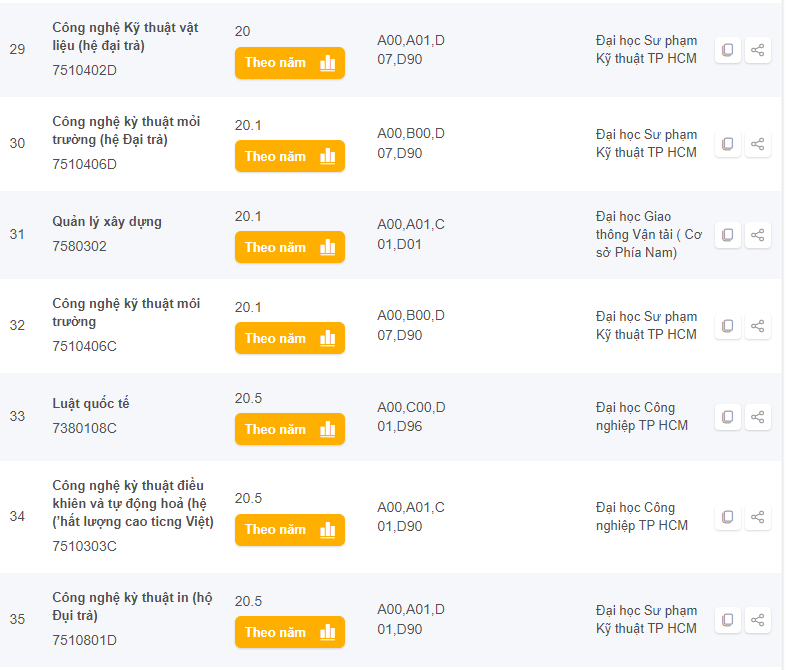This screenshot has height=670, width=786.
Task: Share row 34 entry with code 7510303C
Action: point(757,517)
